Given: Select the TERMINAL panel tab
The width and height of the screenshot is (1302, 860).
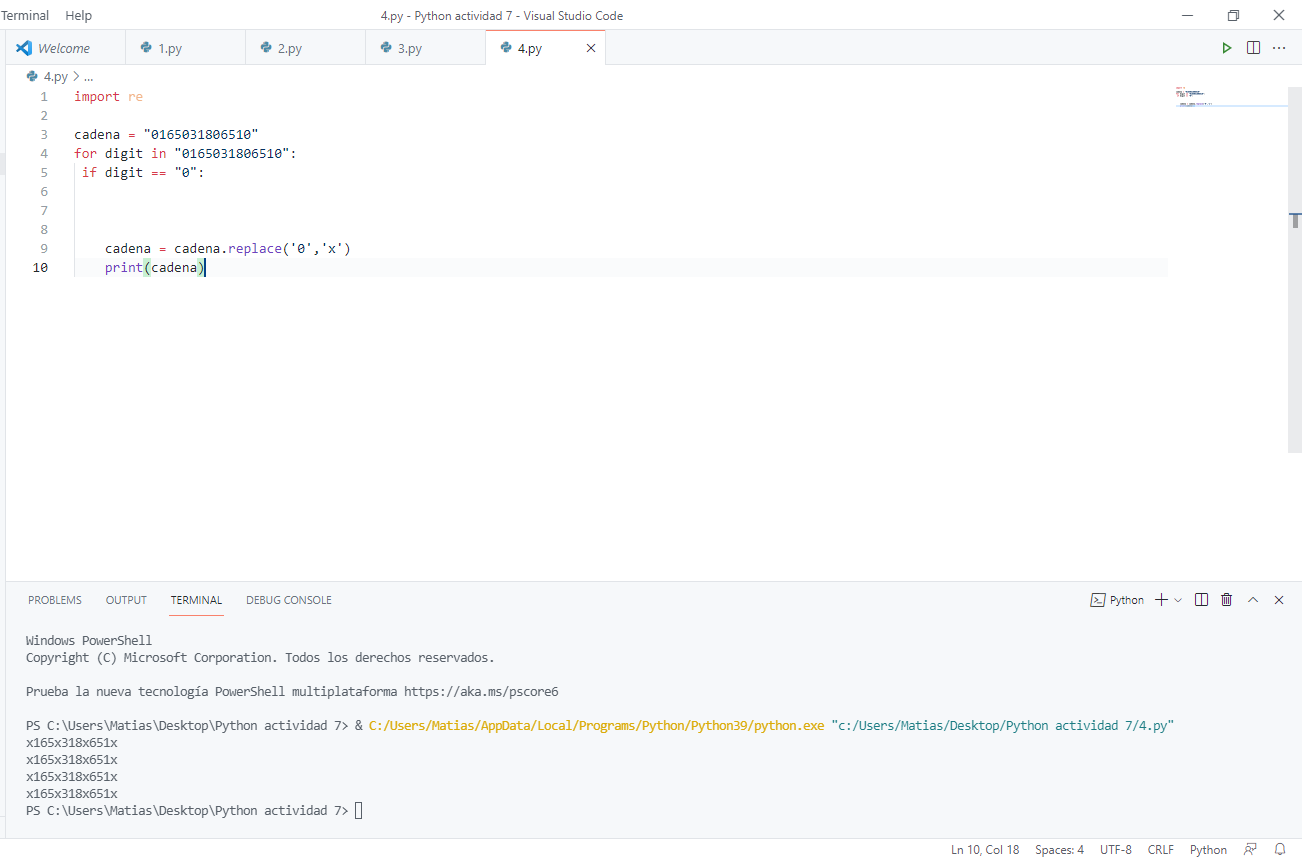Looking at the screenshot, I should [x=196, y=600].
